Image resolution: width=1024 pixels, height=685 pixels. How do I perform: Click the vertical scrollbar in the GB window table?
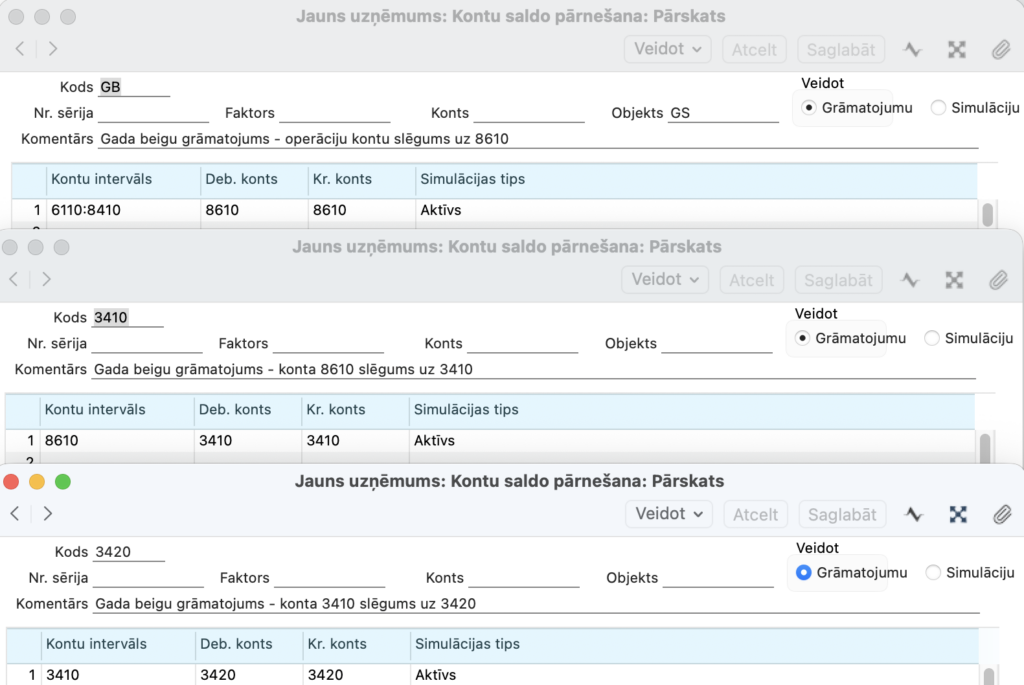coord(987,214)
